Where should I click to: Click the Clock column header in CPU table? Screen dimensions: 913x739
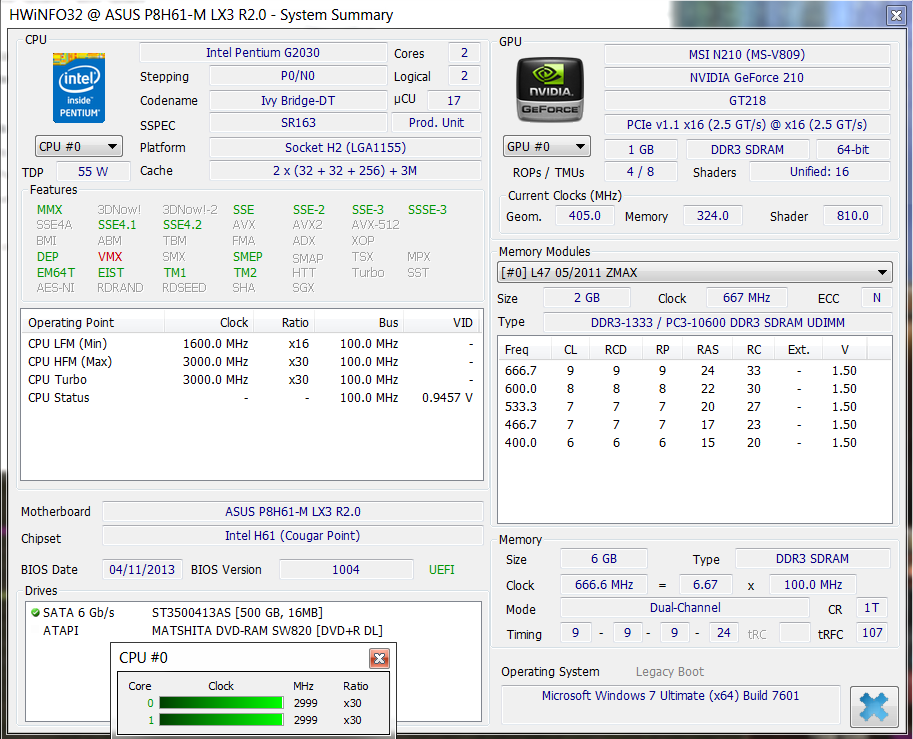pyautogui.click(x=209, y=322)
